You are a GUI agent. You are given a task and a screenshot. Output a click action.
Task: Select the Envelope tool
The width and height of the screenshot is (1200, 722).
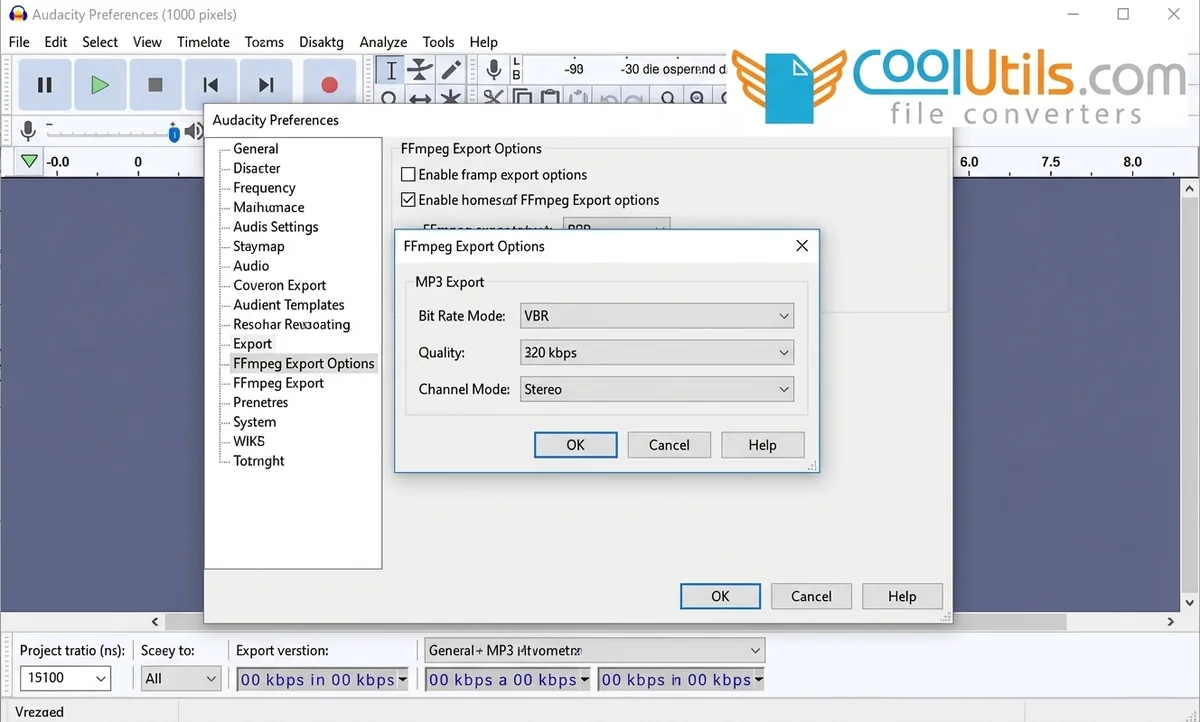coord(422,68)
